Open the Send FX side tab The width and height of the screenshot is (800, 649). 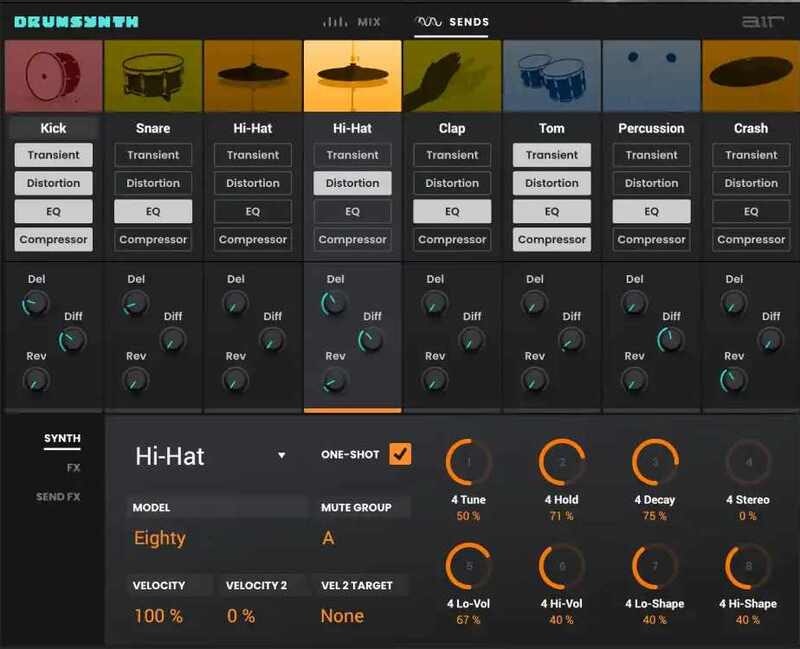[58, 497]
